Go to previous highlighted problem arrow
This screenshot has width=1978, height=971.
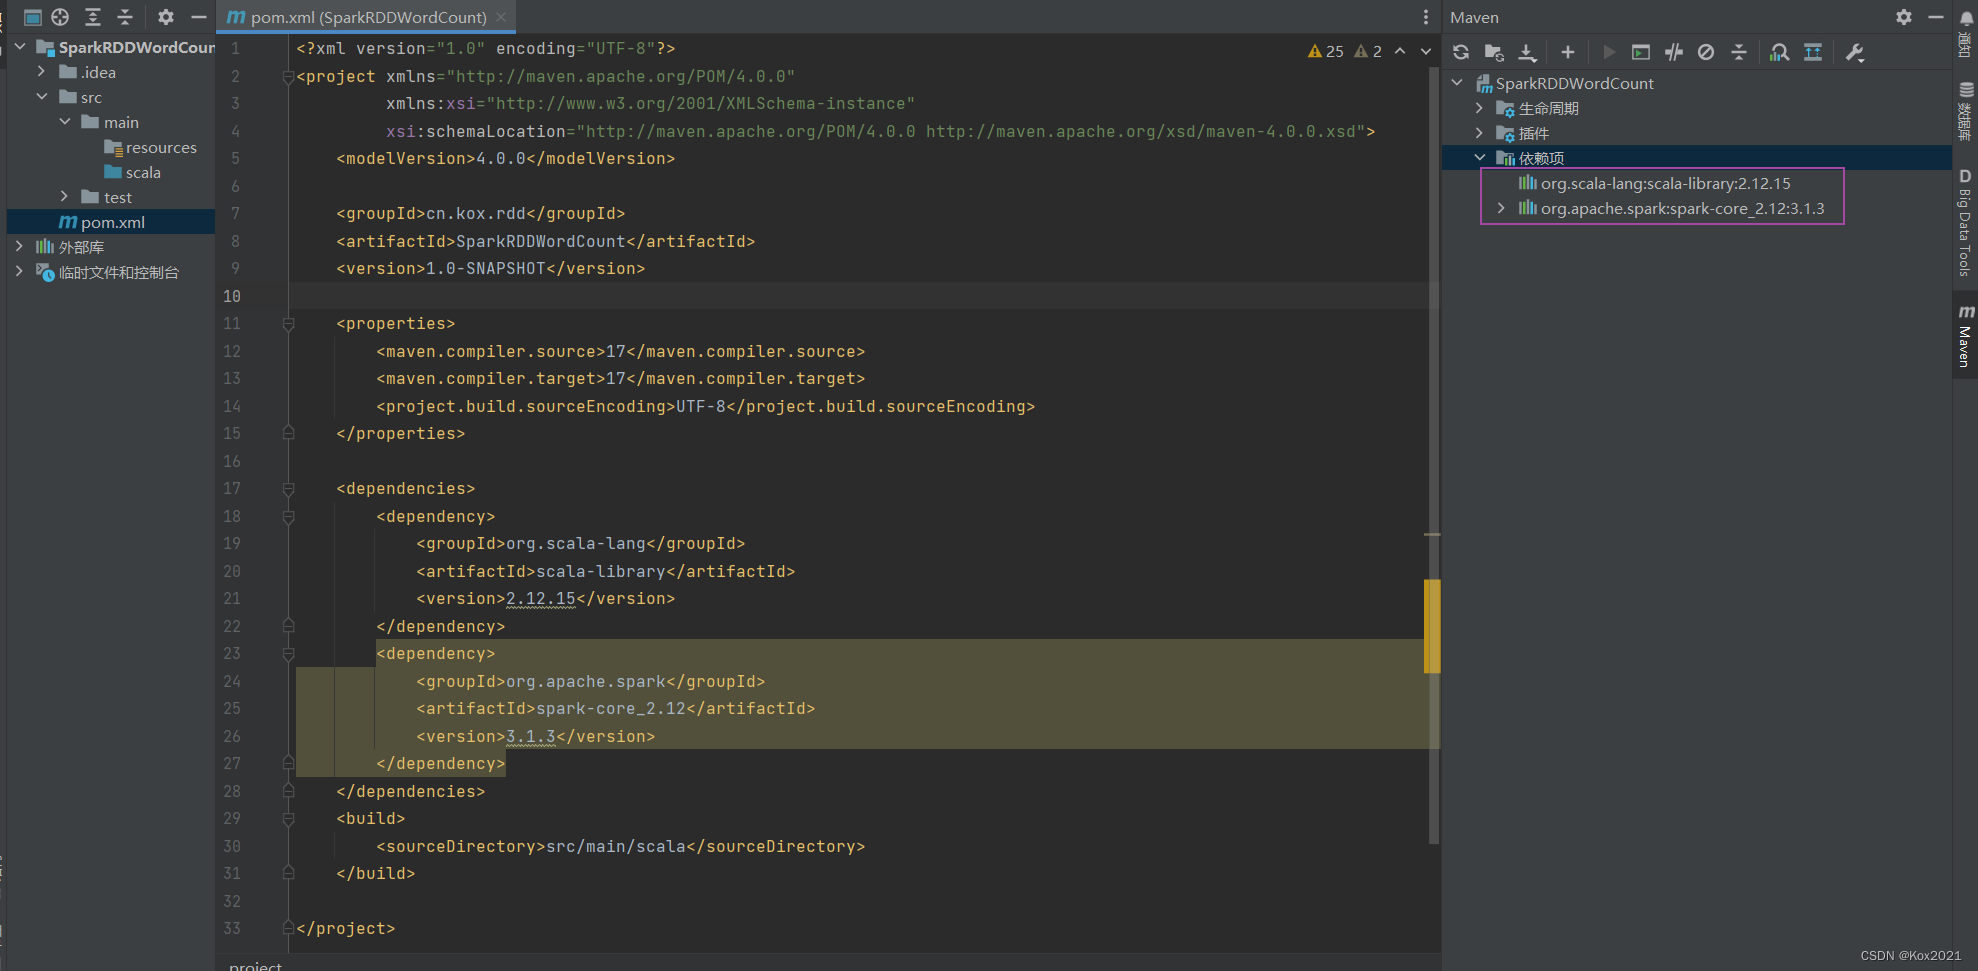click(x=1400, y=51)
